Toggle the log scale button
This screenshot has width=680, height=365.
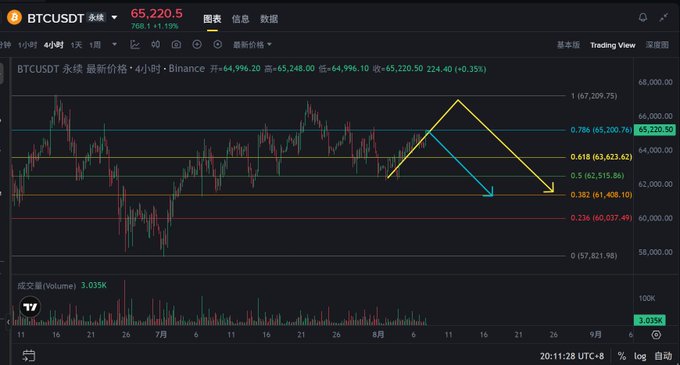[x=640, y=356]
